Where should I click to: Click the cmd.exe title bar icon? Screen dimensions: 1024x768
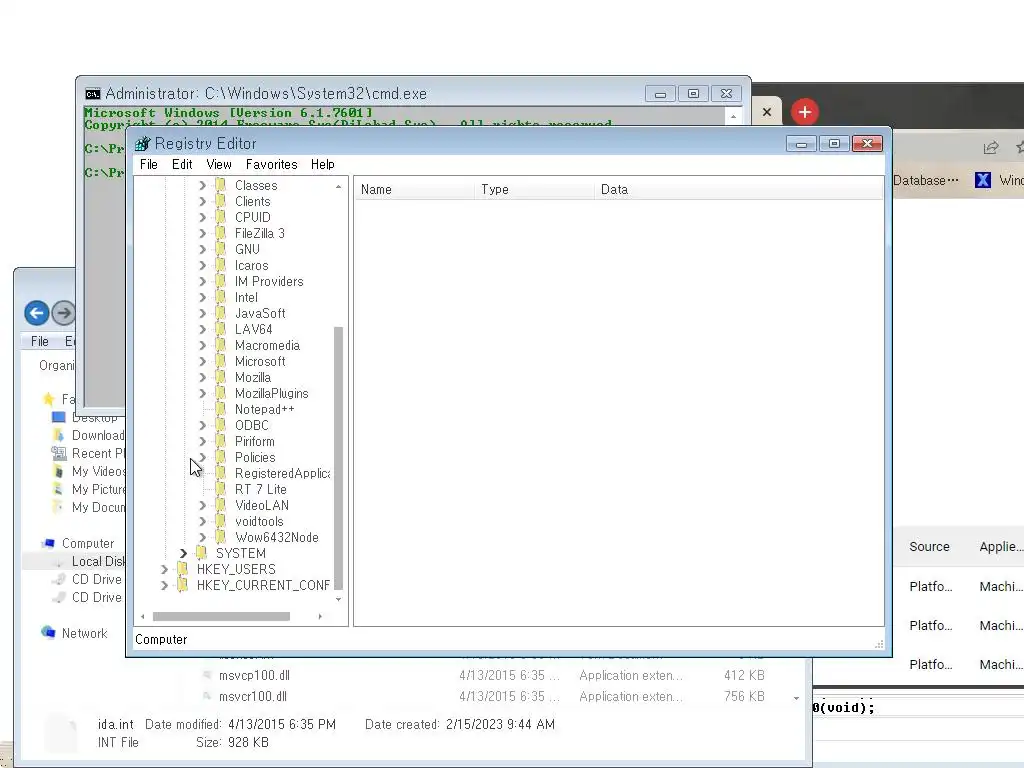[93, 93]
